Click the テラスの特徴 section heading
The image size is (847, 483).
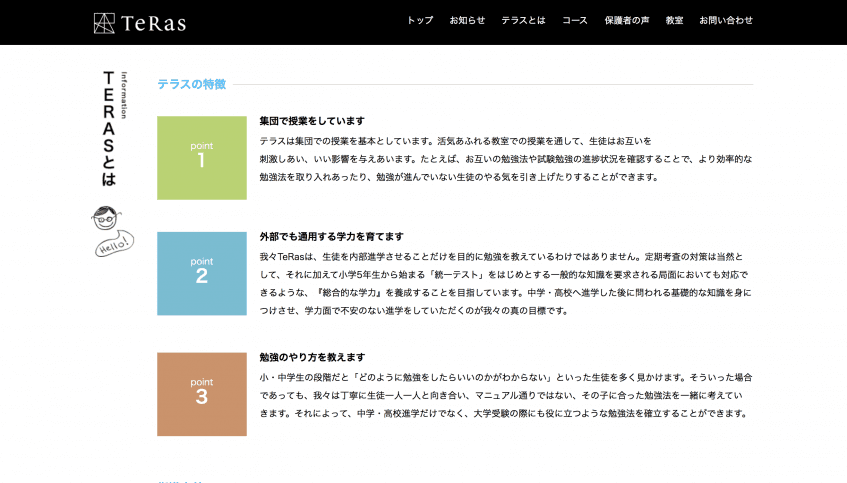coord(192,84)
